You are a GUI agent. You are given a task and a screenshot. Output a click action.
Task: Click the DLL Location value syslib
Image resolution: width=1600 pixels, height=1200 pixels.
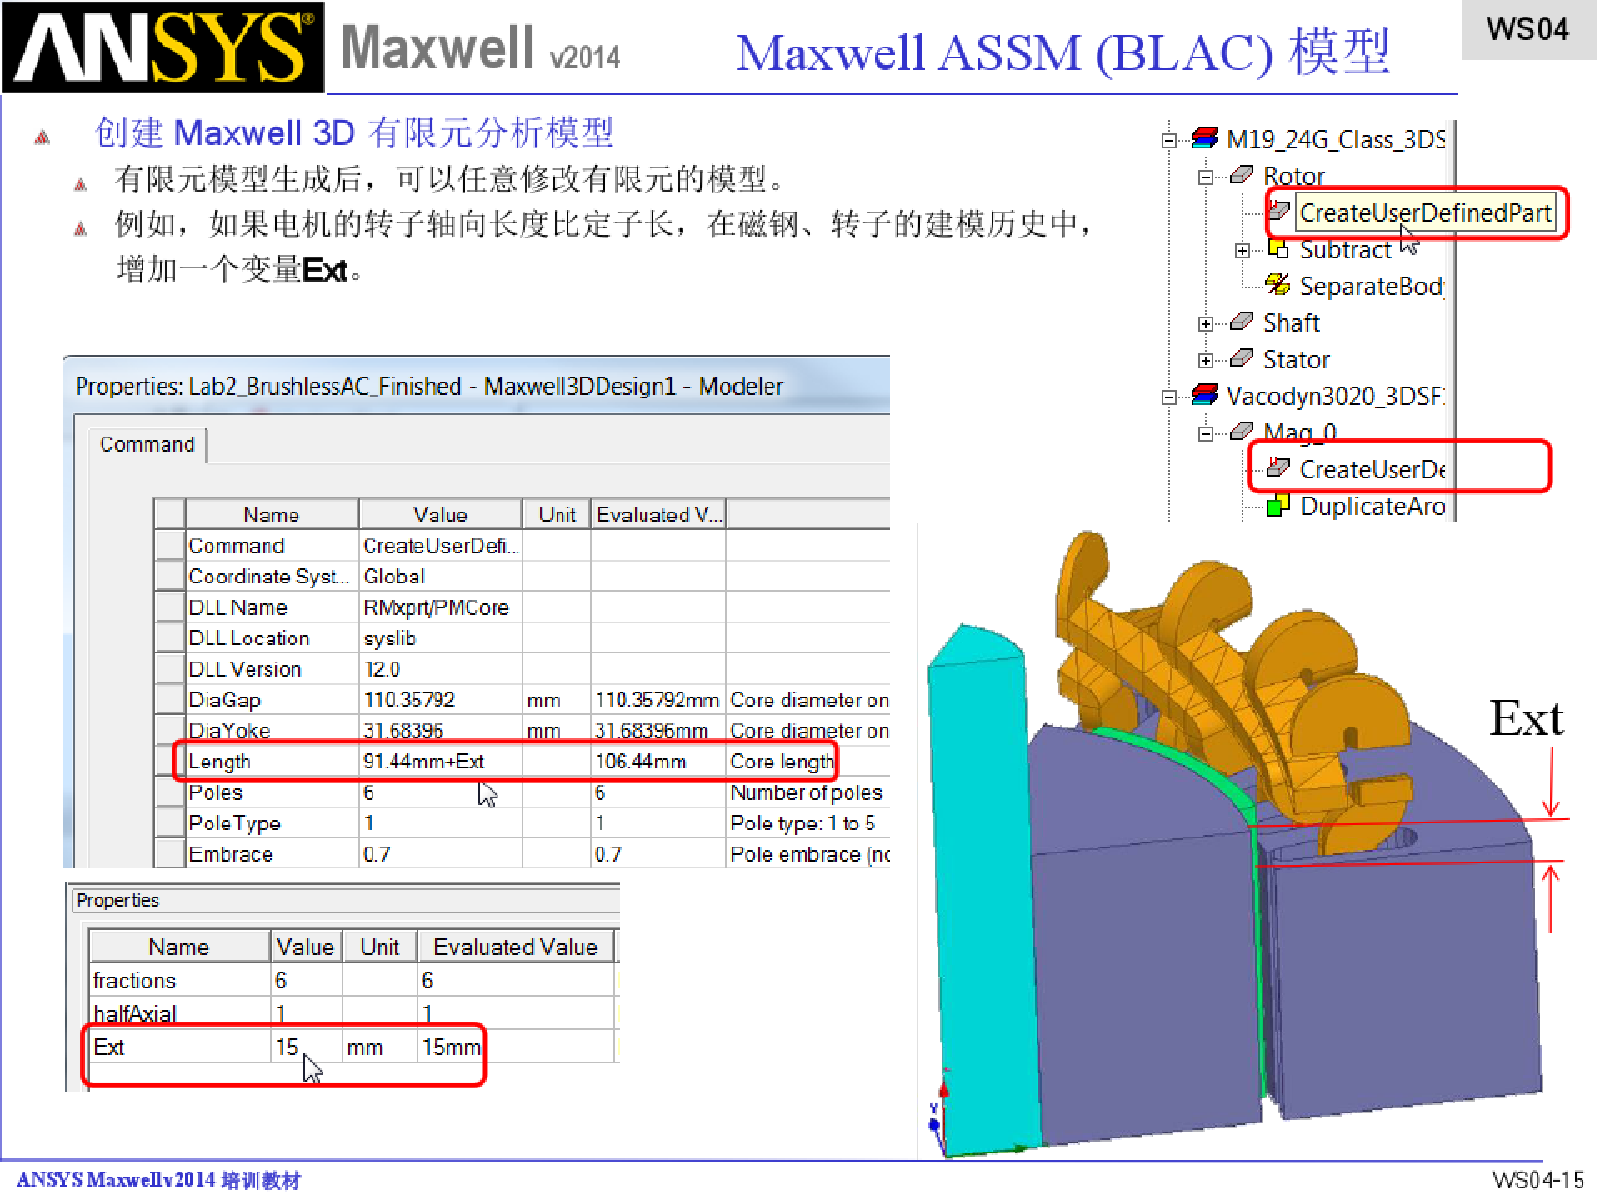pos(440,638)
